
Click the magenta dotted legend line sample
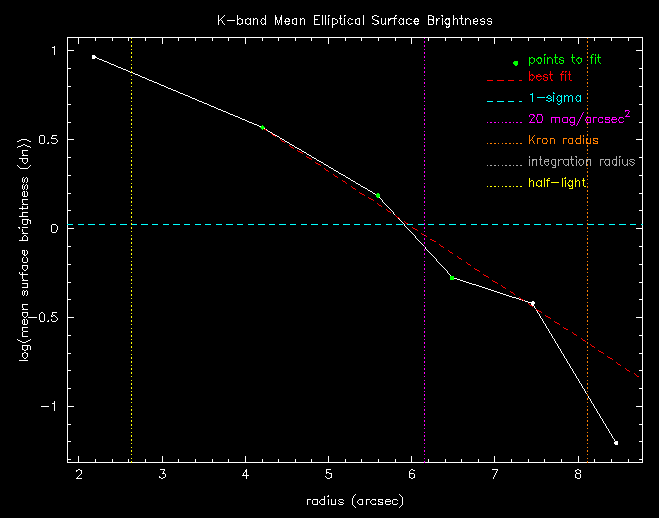tap(503, 122)
